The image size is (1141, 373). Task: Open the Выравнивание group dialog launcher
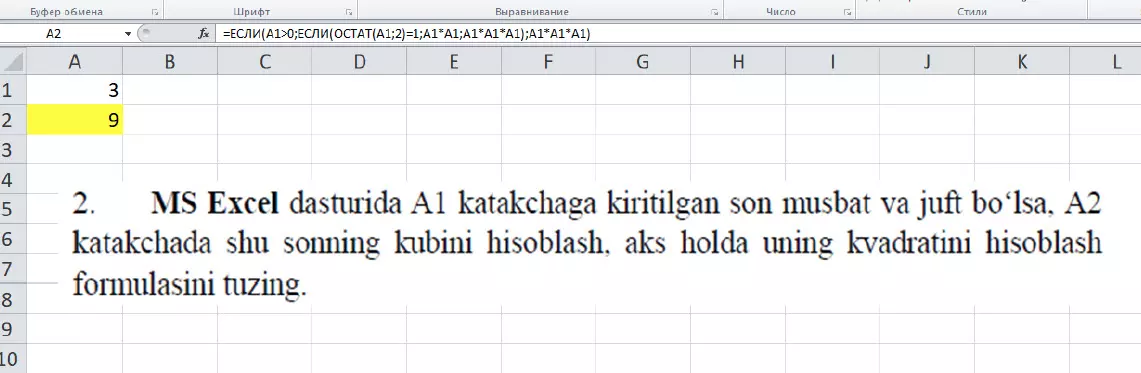(715, 12)
